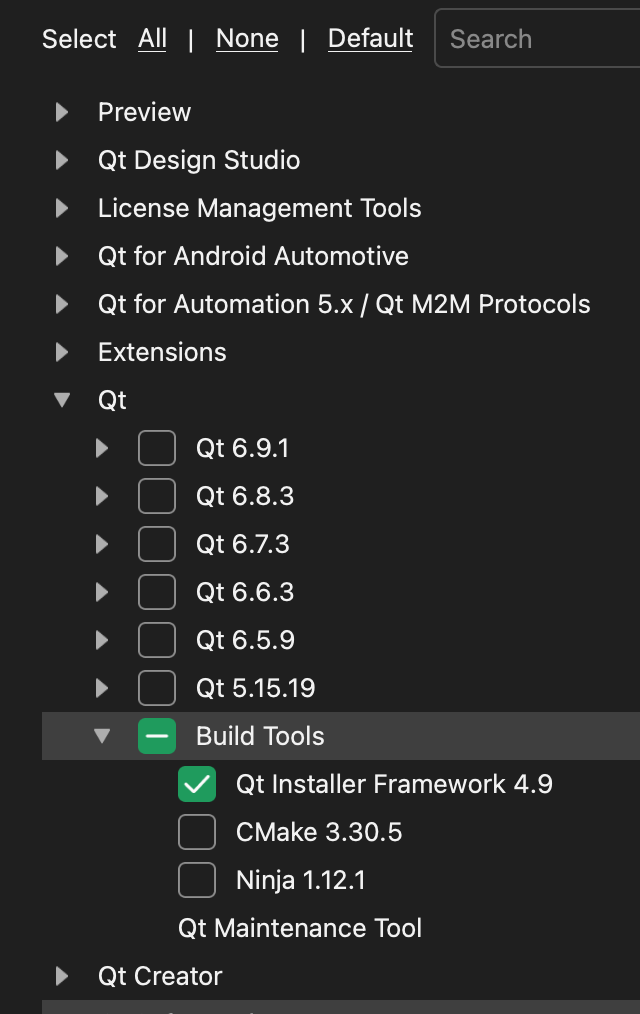Expand the Qt Design Studio node
Image resolution: width=640 pixels, height=1014 pixels.
coord(62,160)
